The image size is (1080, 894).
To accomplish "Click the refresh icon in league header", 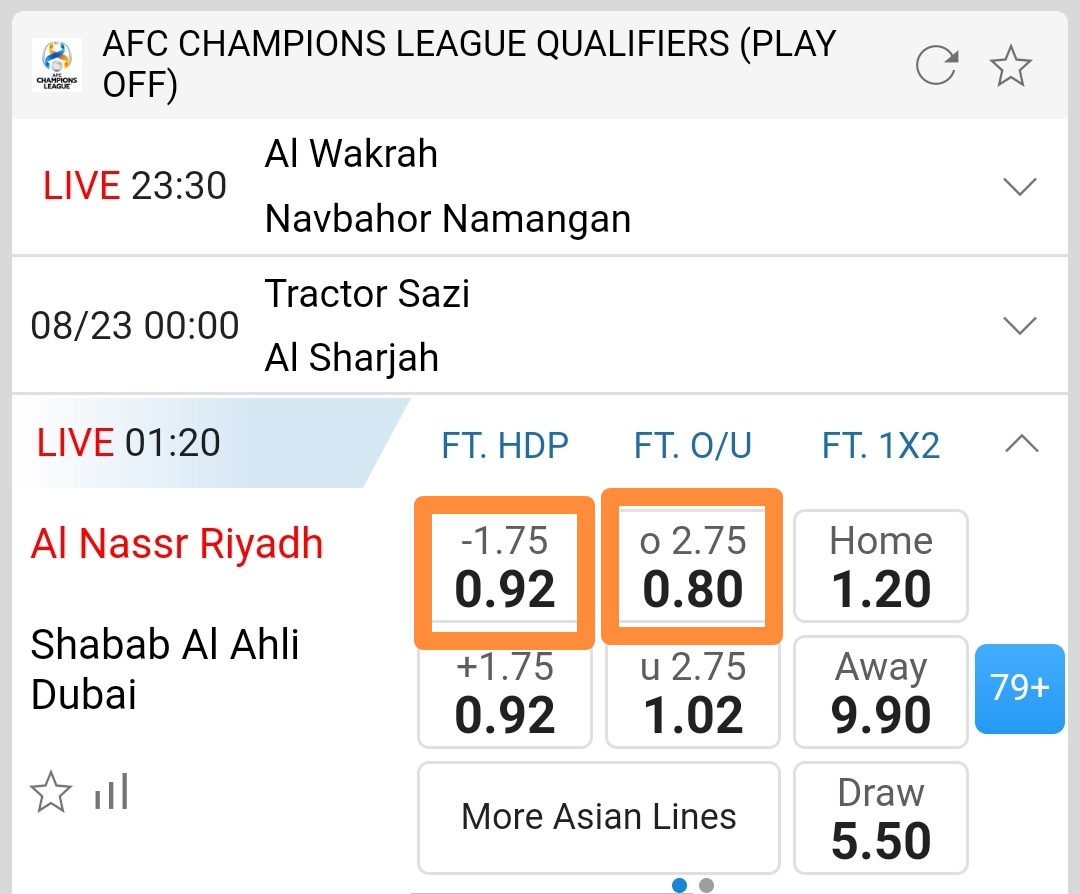I will point(937,66).
